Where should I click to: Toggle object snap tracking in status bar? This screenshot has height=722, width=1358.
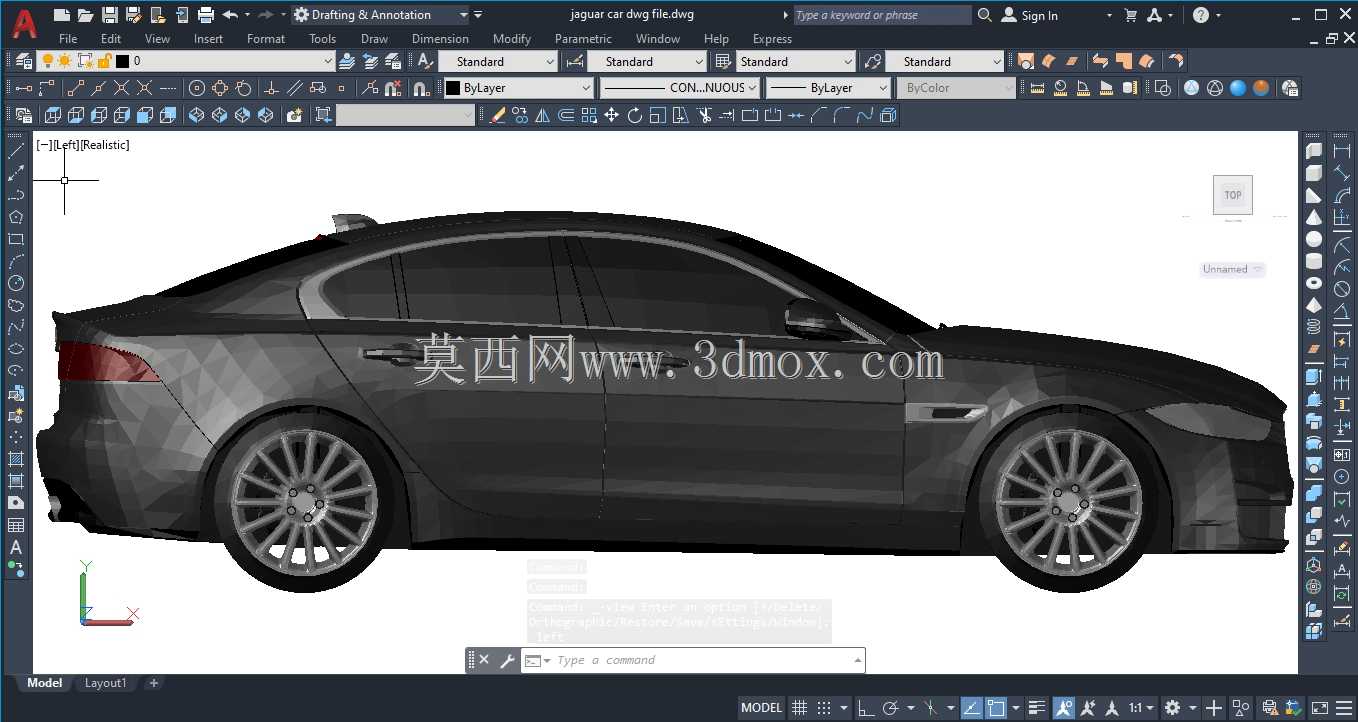point(972,708)
